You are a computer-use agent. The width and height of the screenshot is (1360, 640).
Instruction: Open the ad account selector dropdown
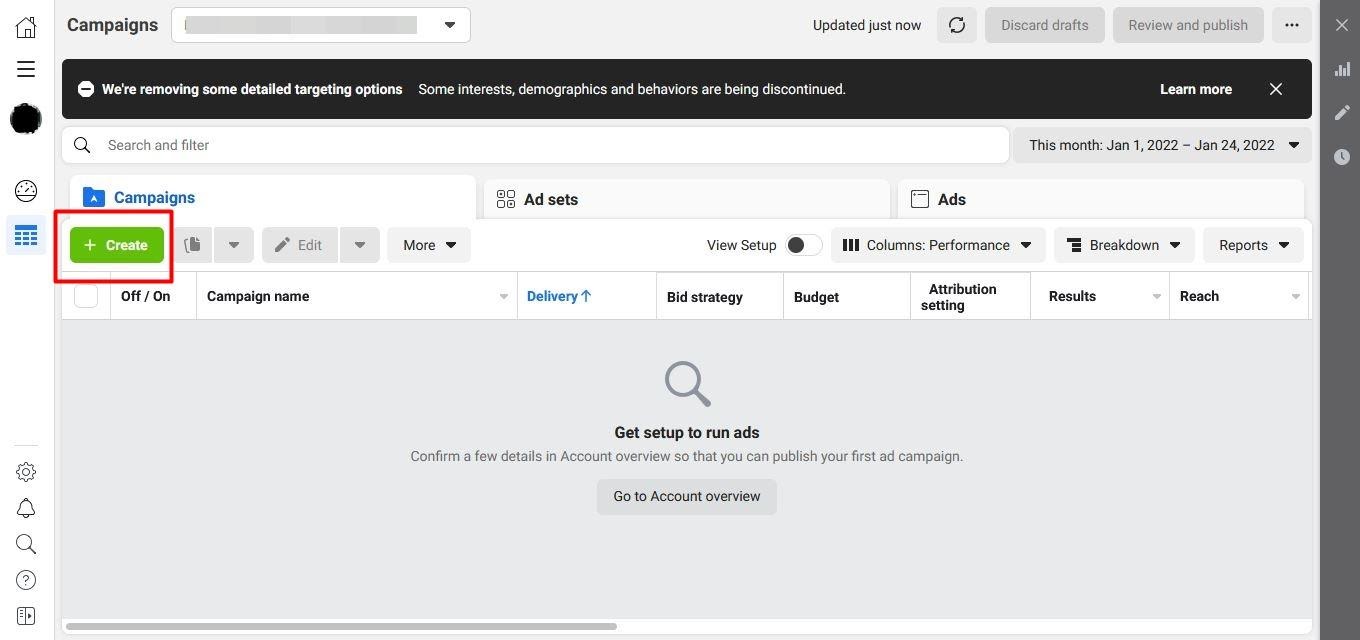click(321, 25)
